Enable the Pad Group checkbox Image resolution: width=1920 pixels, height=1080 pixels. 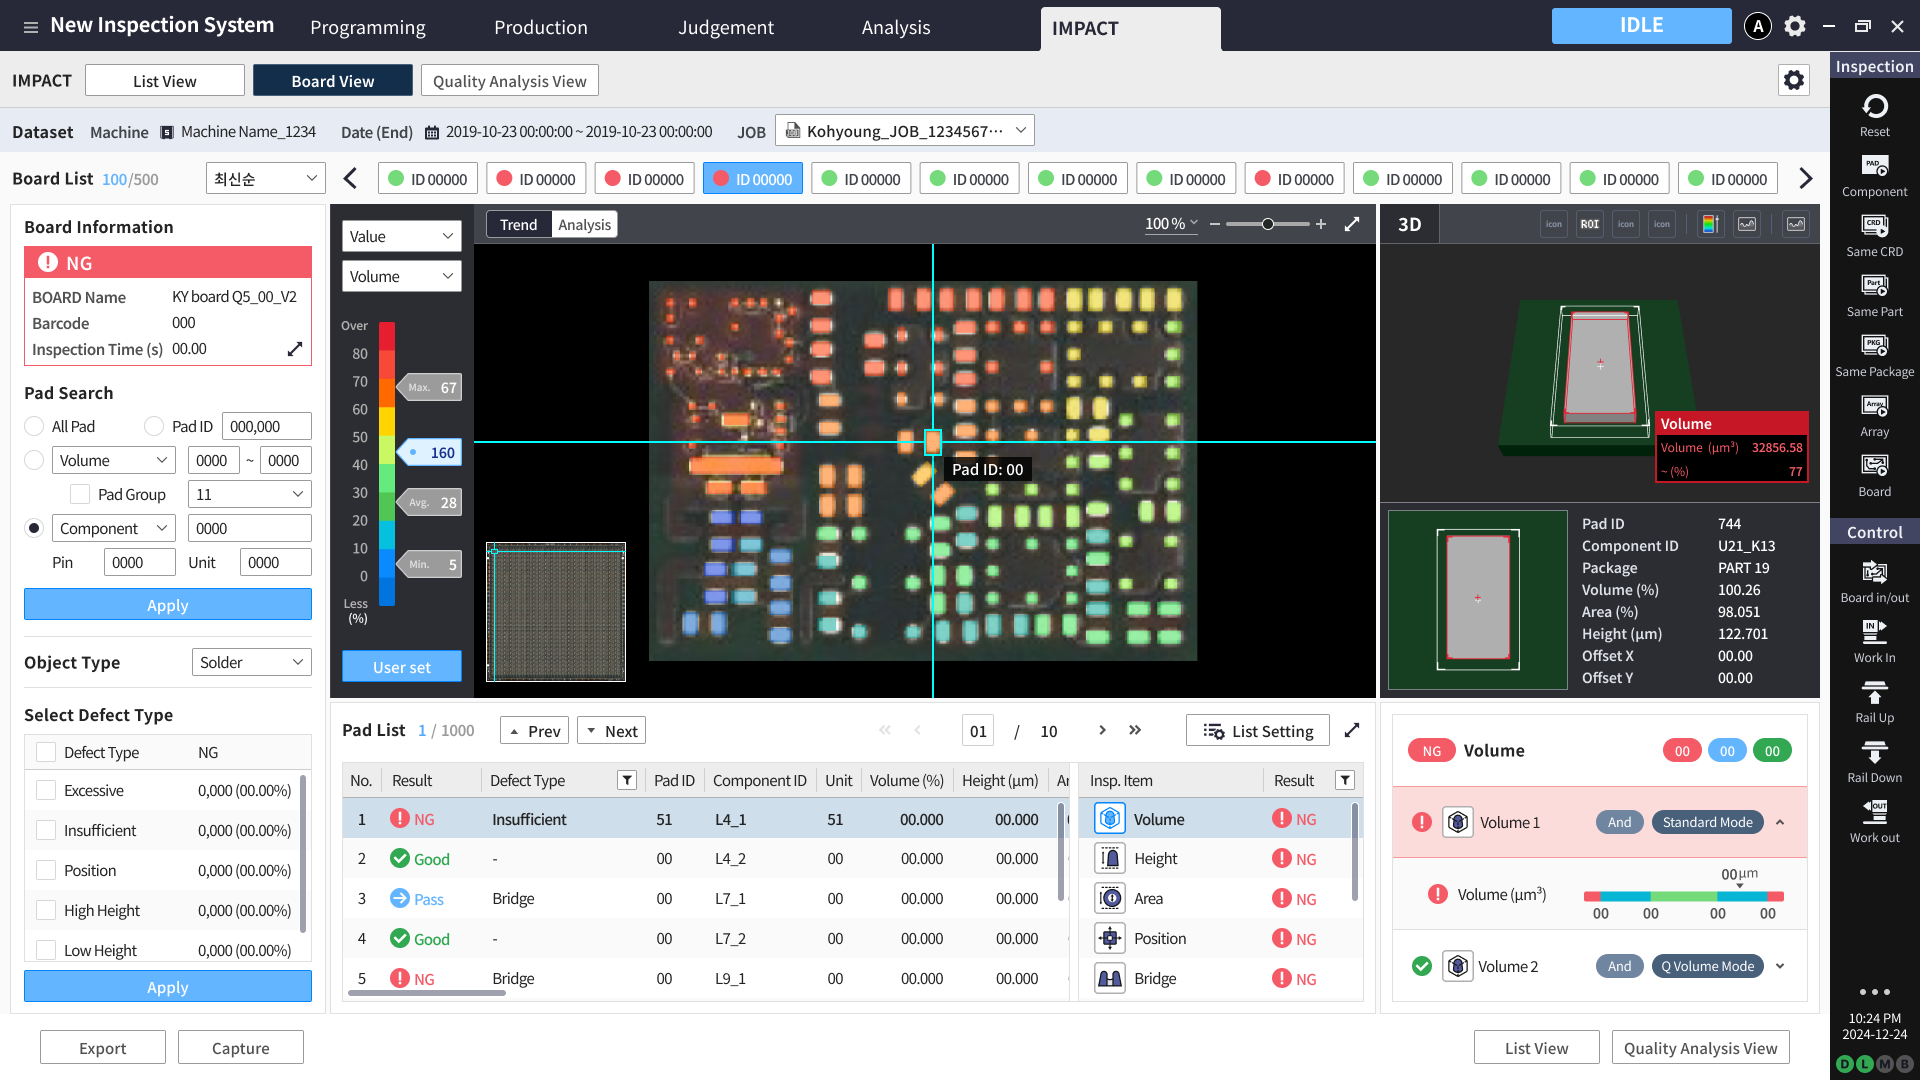[x=80, y=494]
